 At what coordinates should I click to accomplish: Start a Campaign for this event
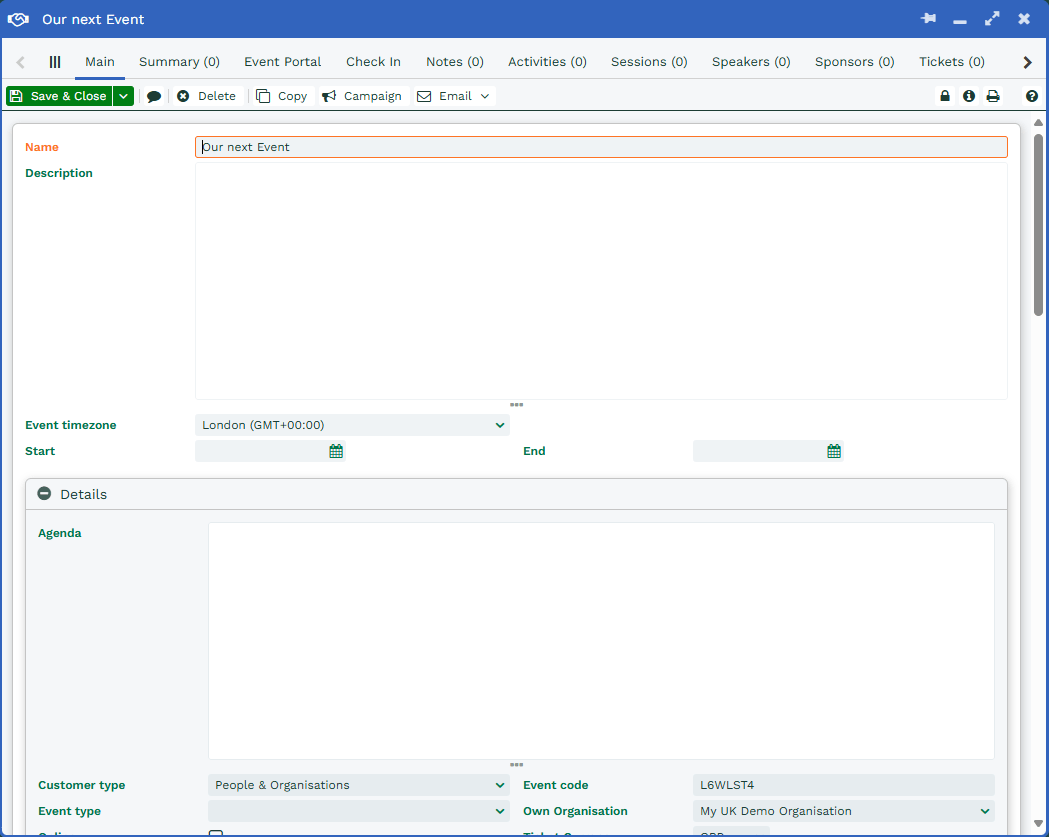click(362, 96)
